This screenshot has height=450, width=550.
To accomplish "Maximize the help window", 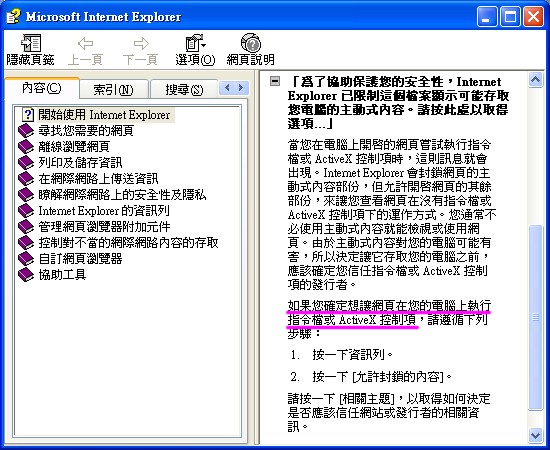I will click(510, 16).
